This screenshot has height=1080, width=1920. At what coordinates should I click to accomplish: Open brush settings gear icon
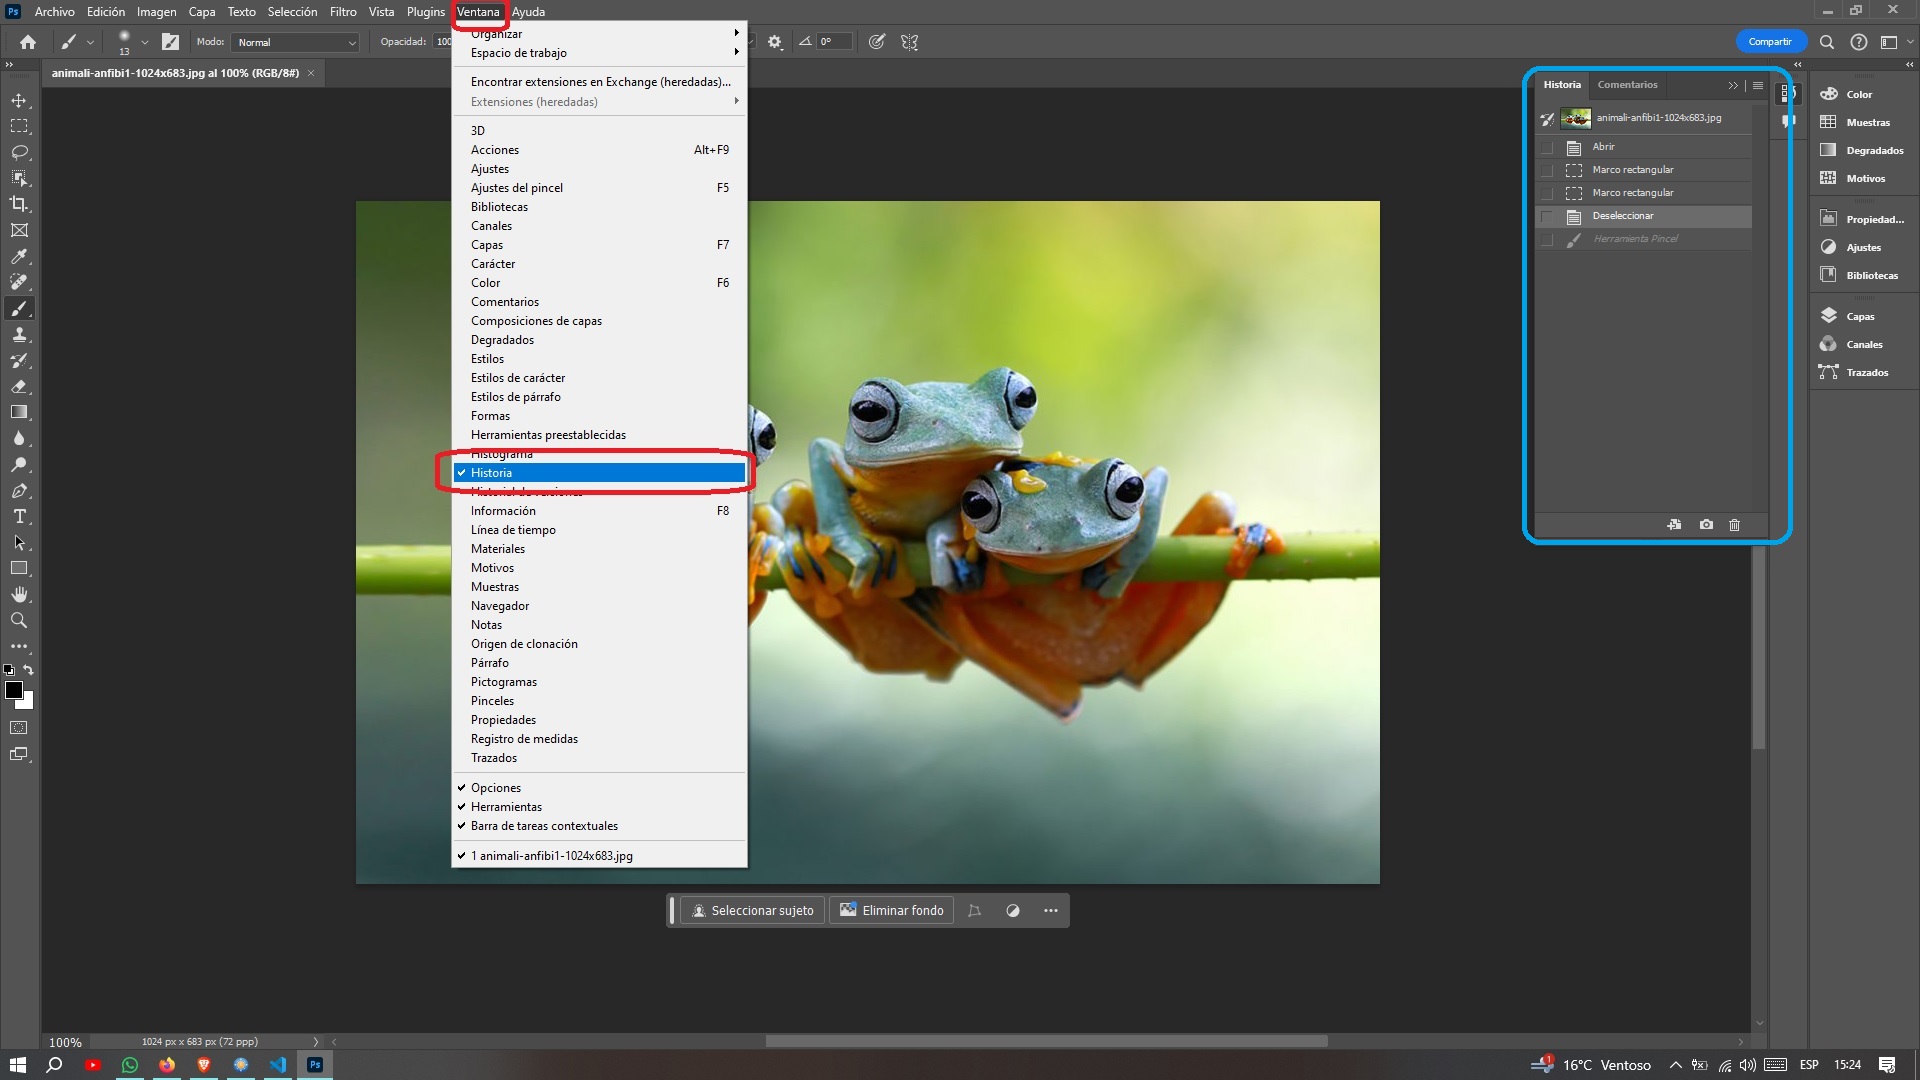(x=775, y=42)
